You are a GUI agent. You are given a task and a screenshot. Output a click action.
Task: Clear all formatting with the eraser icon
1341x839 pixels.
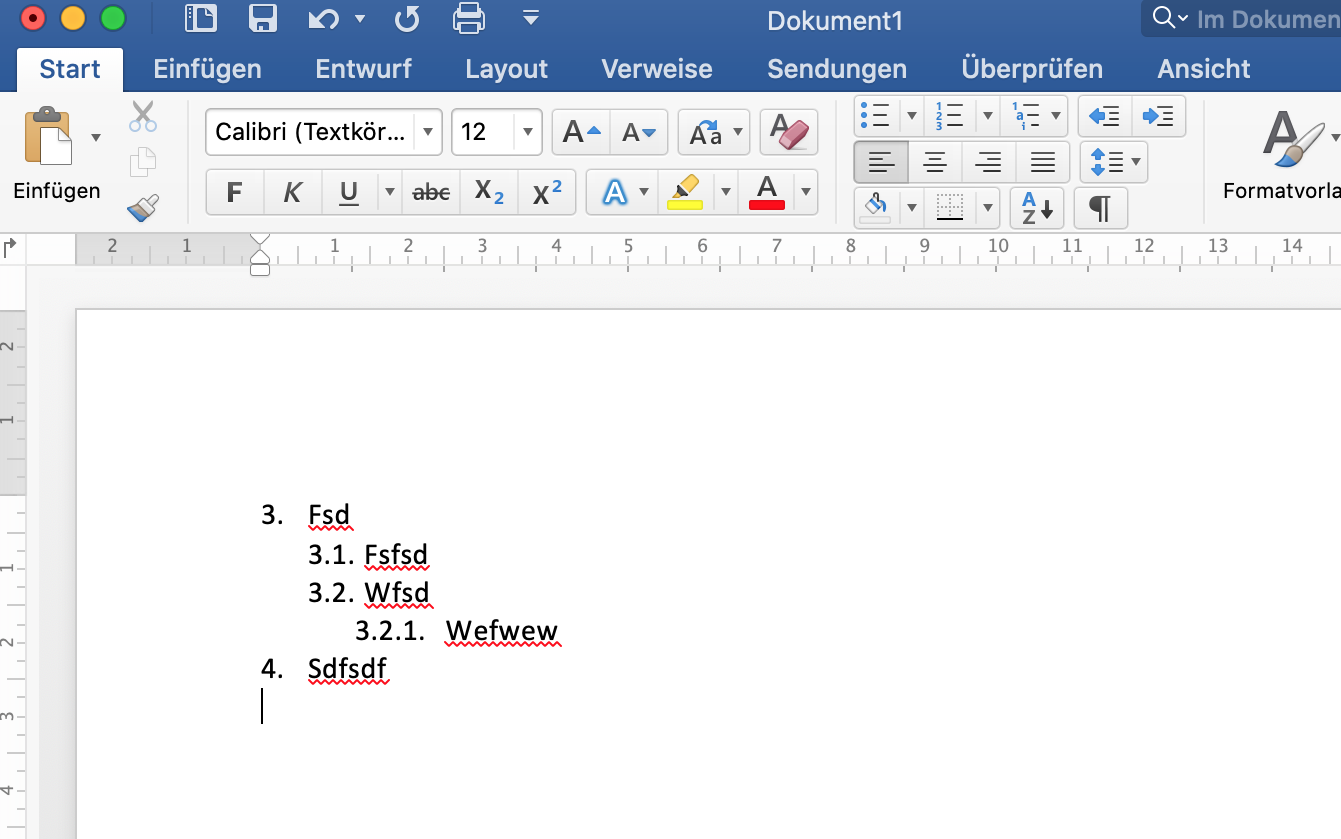pyautogui.click(x=789, y=132)
